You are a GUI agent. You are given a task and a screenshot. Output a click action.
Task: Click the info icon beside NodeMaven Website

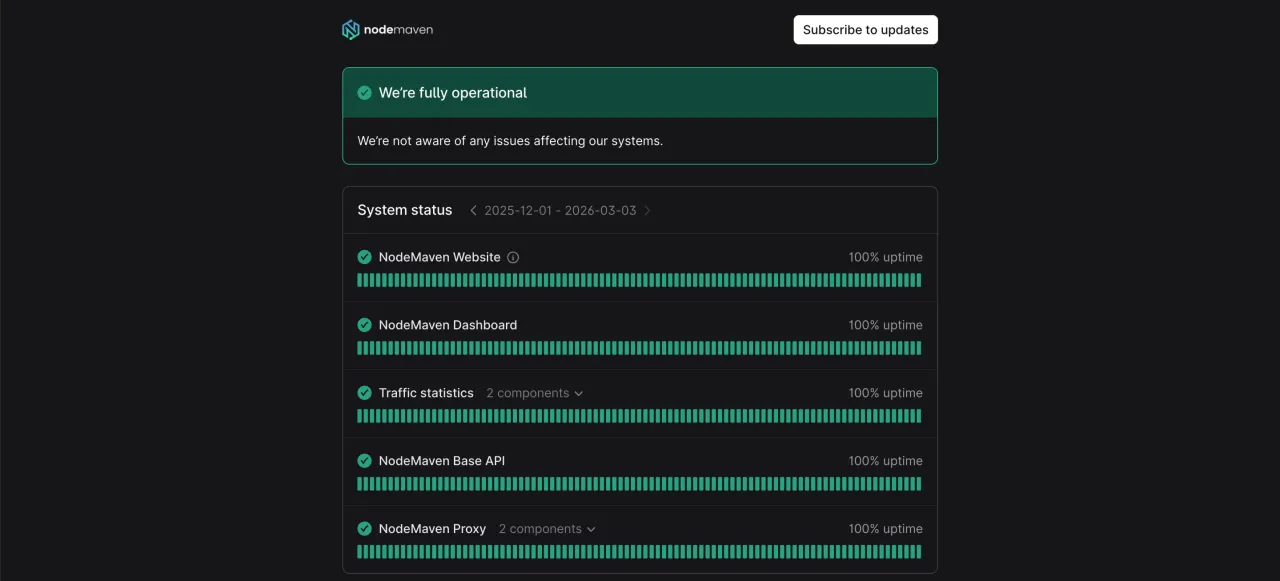(x=513, y=257)
